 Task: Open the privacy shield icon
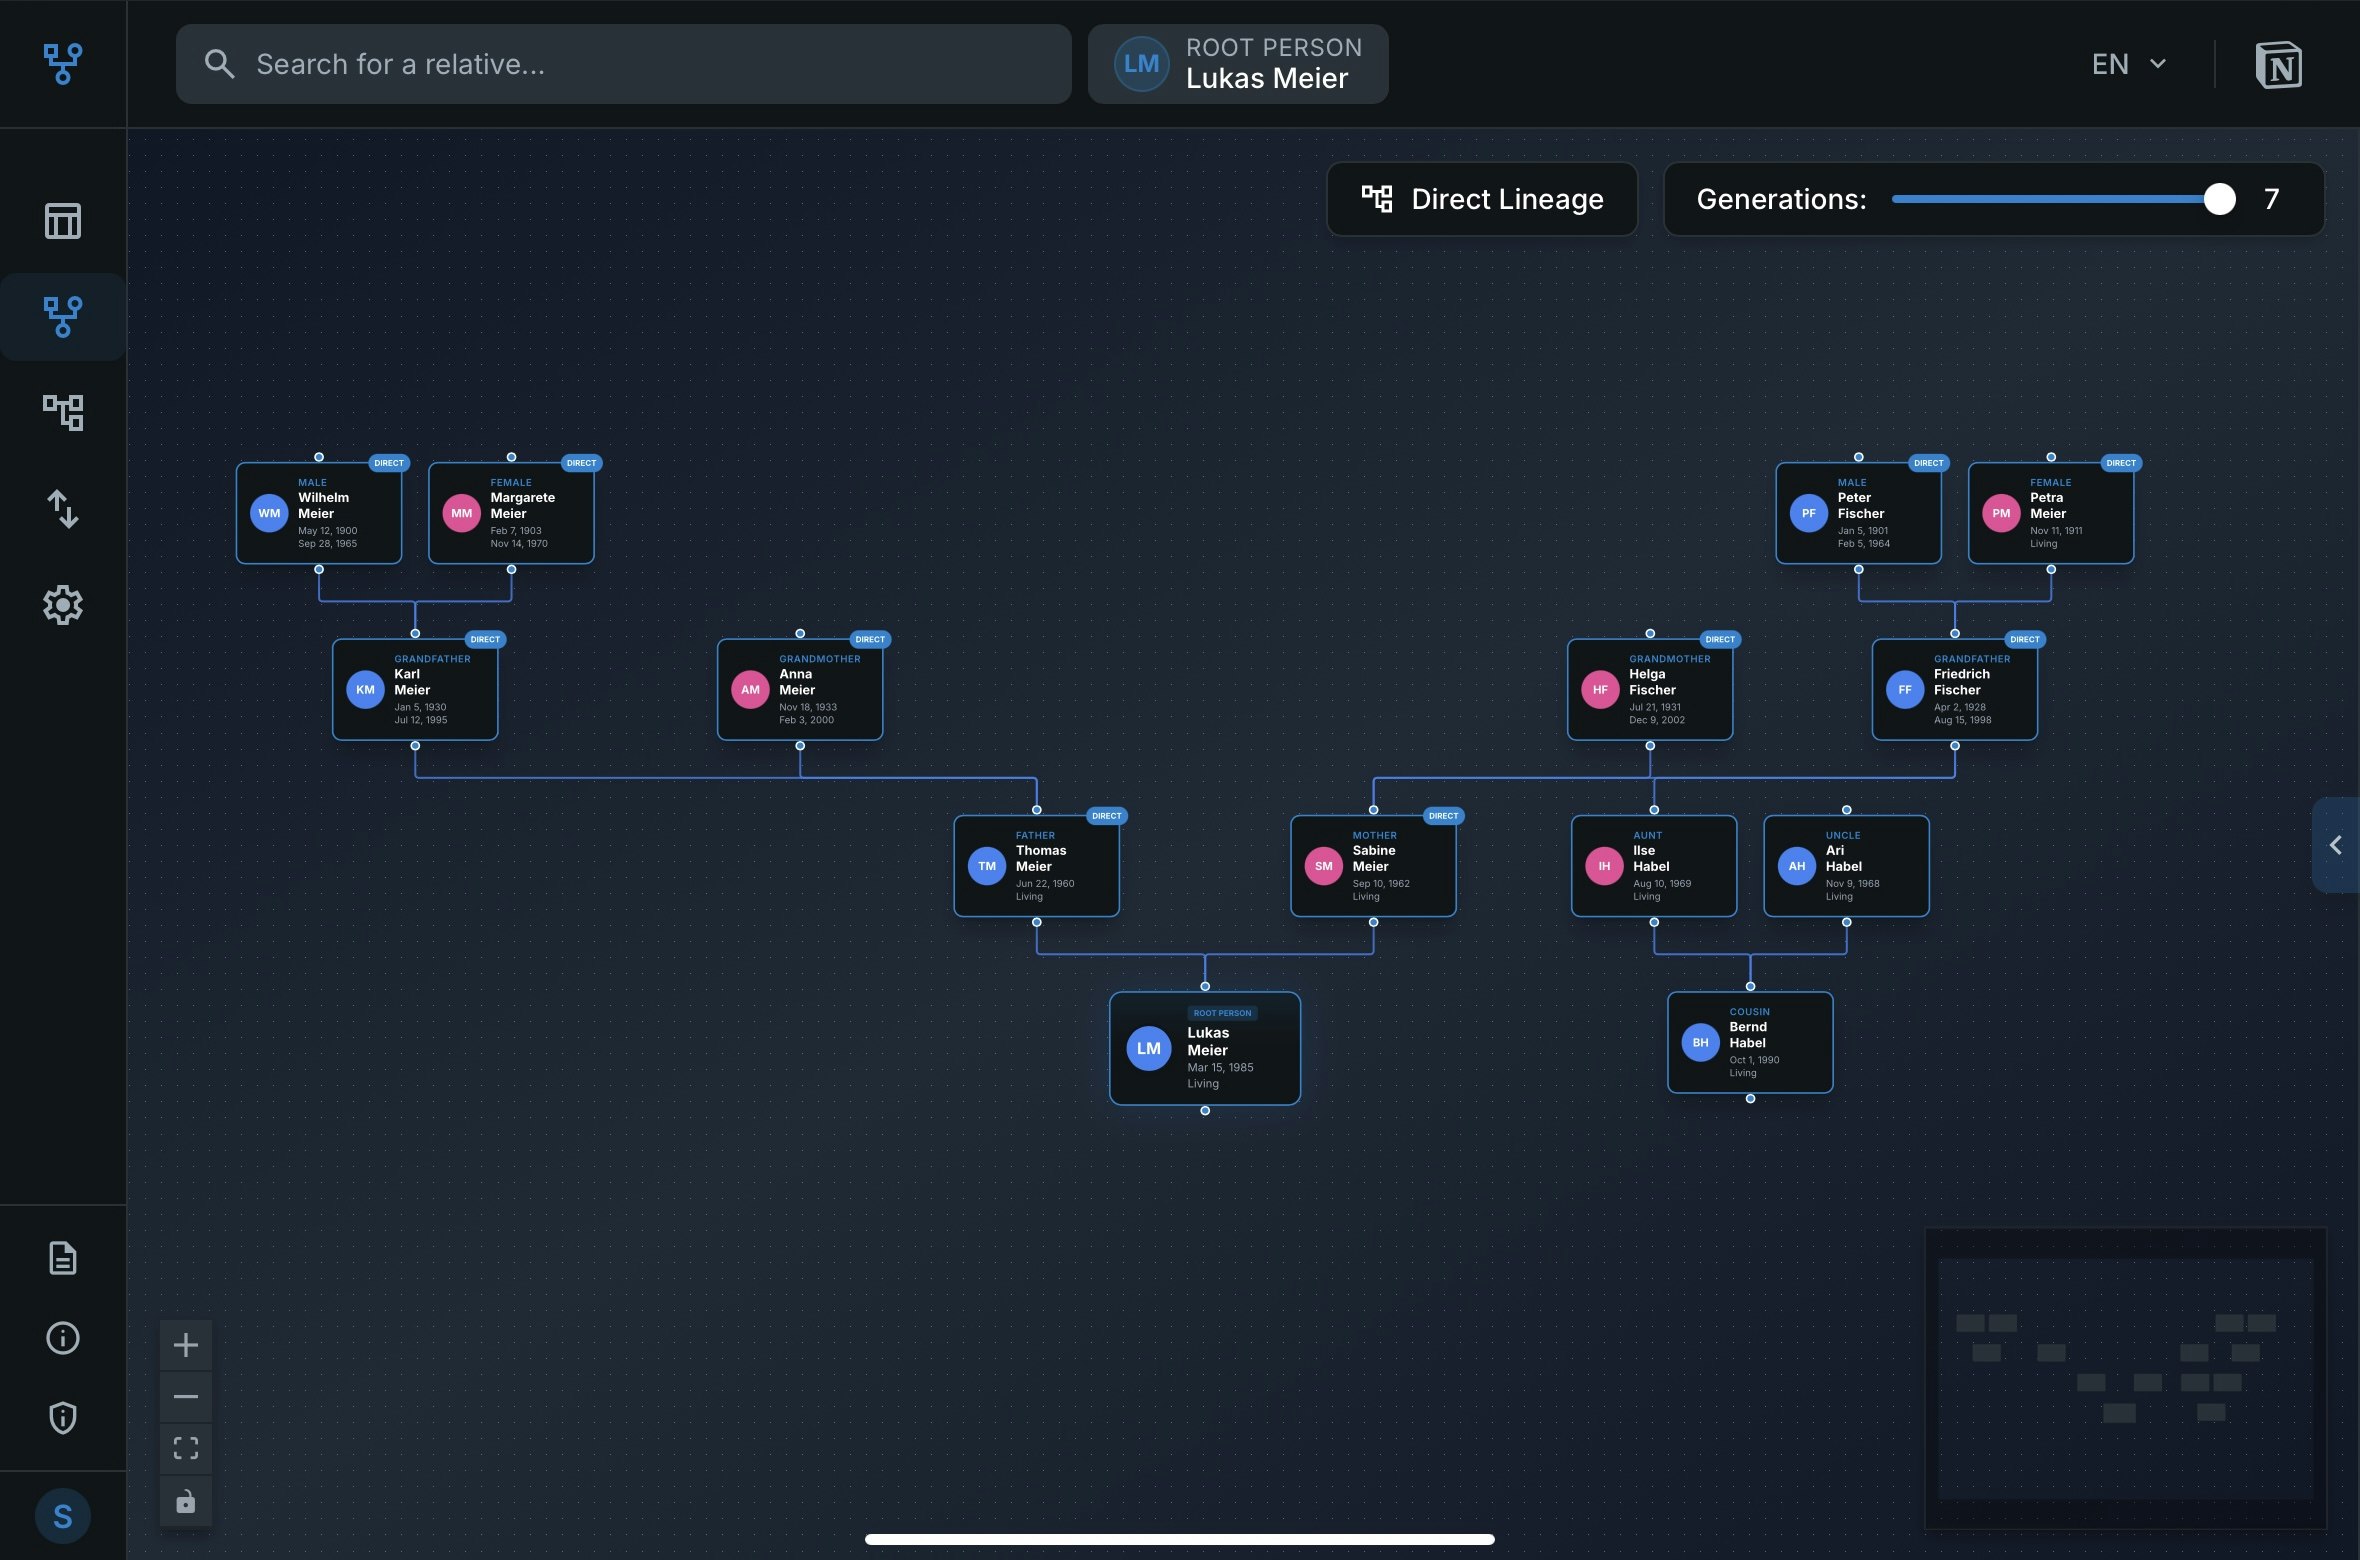(63, 1417)
